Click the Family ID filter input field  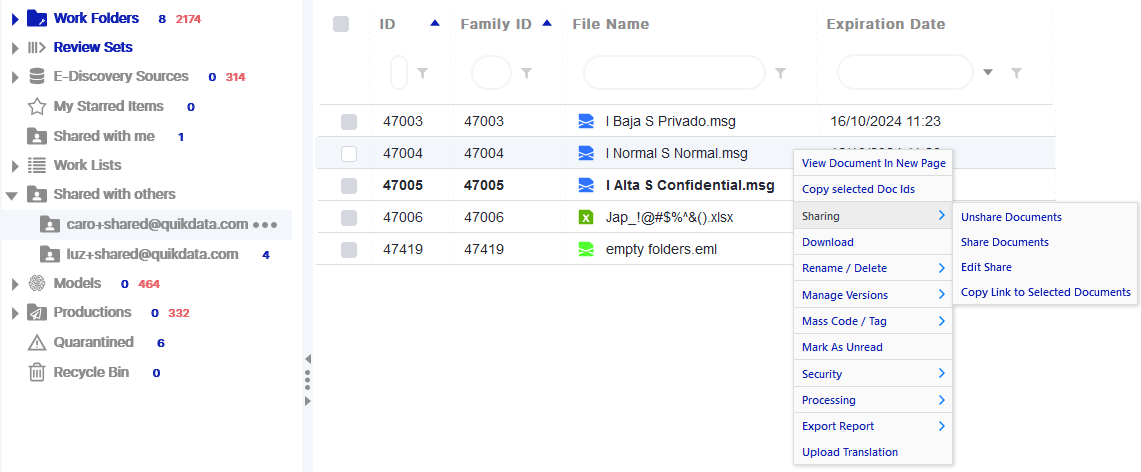[x=492, y=73]
